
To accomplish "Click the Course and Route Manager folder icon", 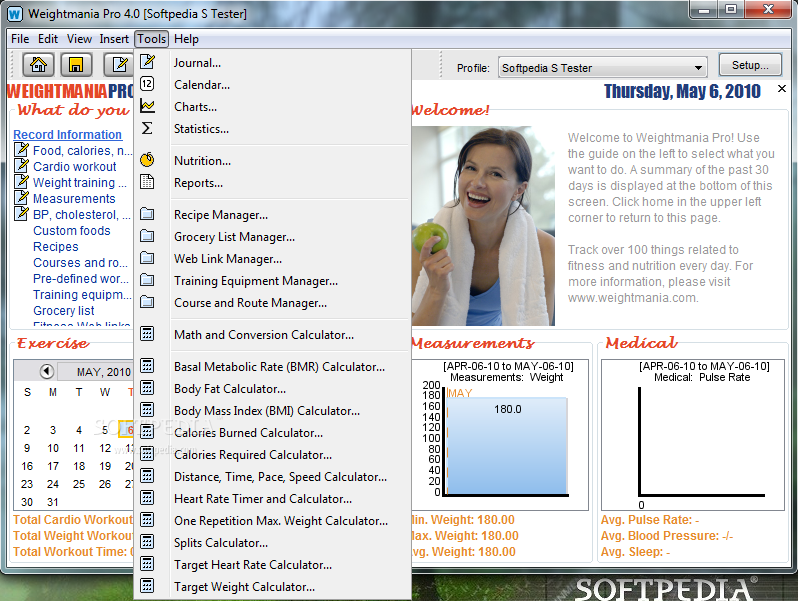I will coord(147,302).
